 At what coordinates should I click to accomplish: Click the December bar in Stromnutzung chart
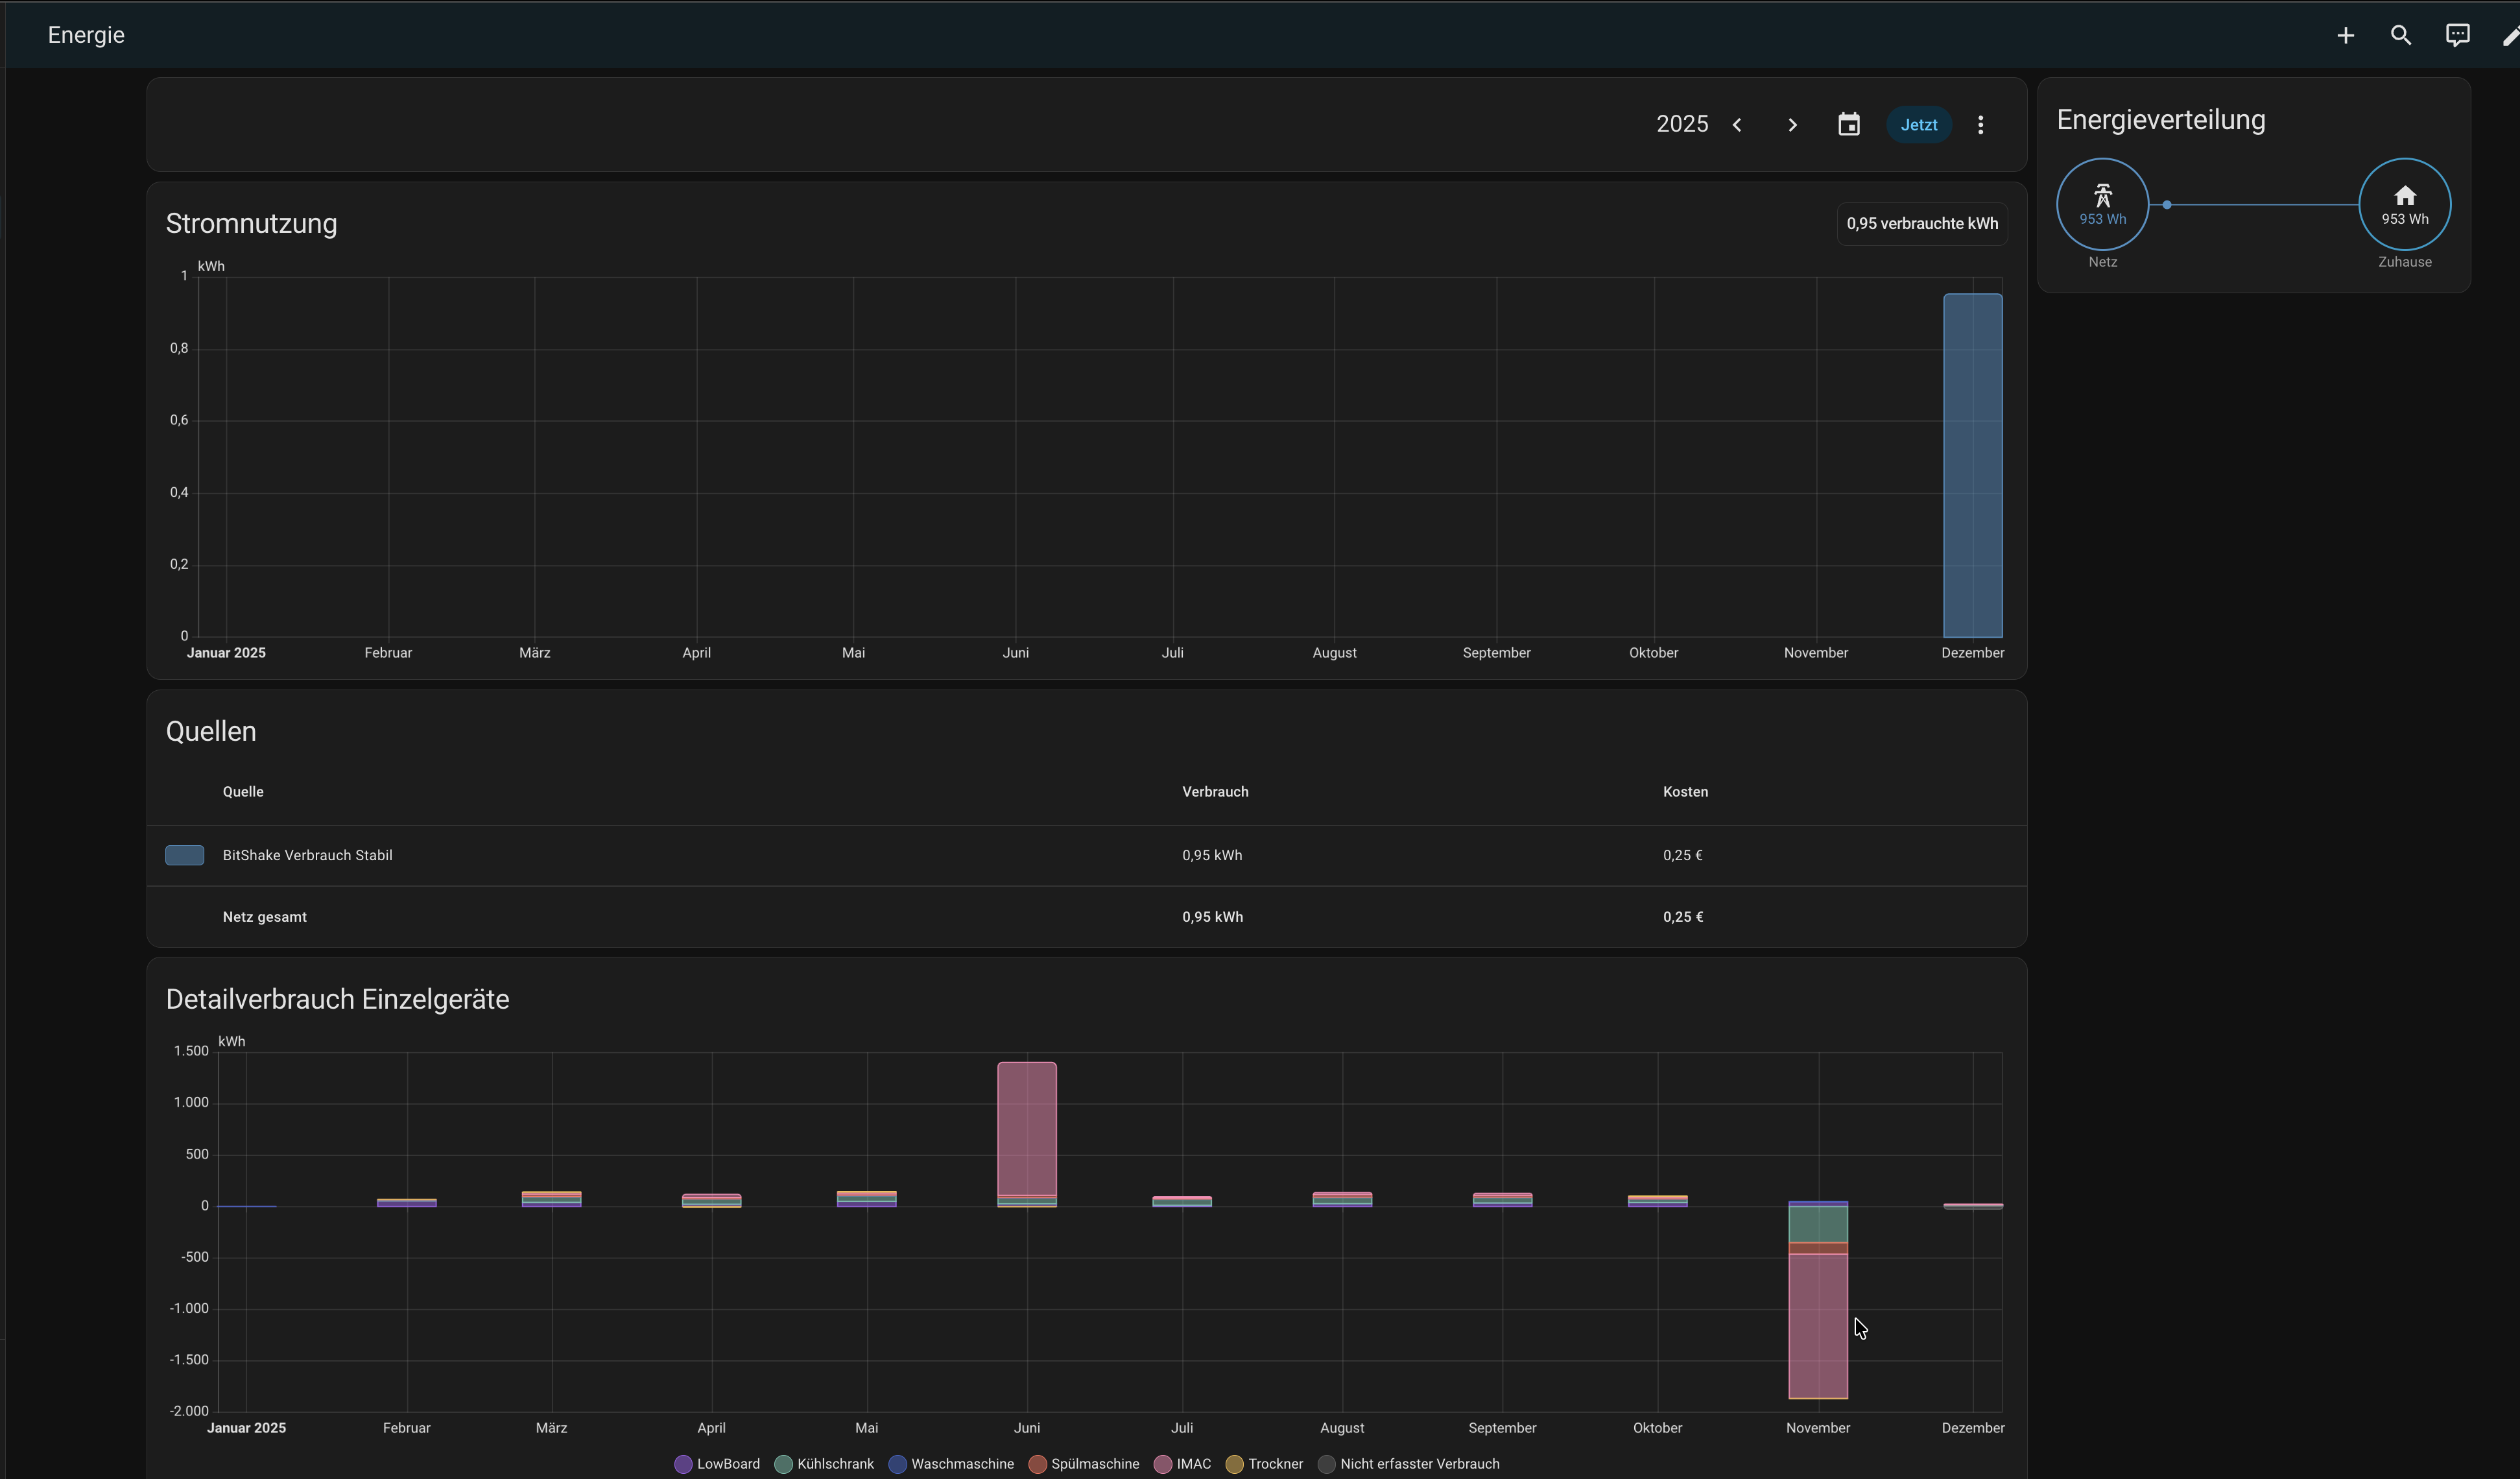[x=1972, y=465]
